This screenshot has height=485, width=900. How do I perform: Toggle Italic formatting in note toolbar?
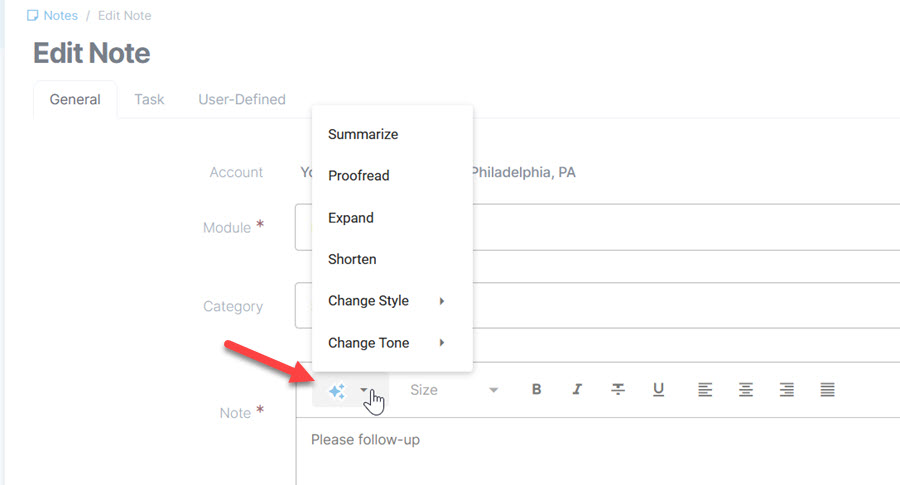point(577,390)
